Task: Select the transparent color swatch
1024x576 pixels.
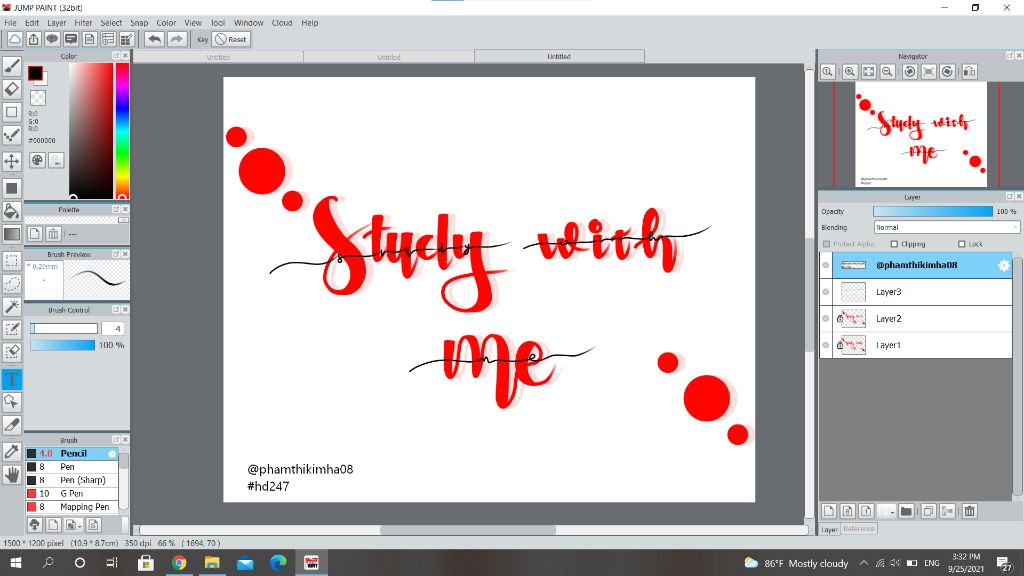Action: coord(38,98)
